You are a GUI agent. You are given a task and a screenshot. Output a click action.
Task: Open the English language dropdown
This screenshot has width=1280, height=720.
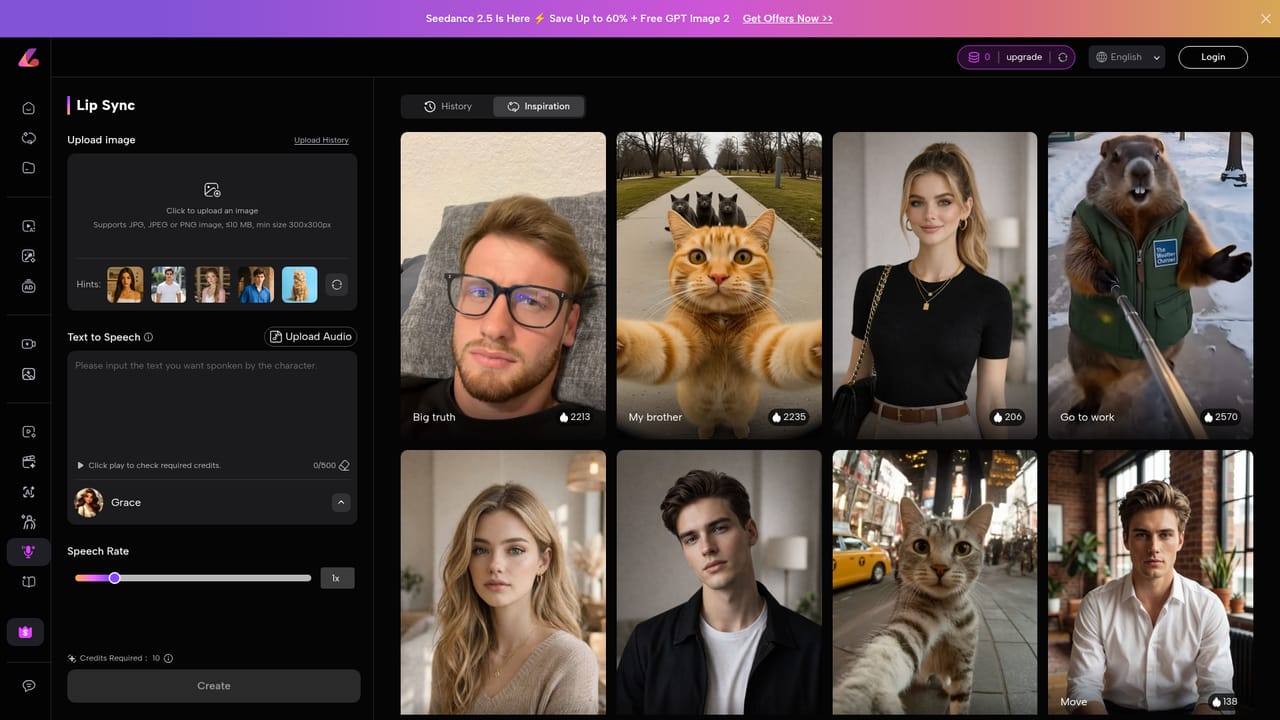tap(1128, 57)
